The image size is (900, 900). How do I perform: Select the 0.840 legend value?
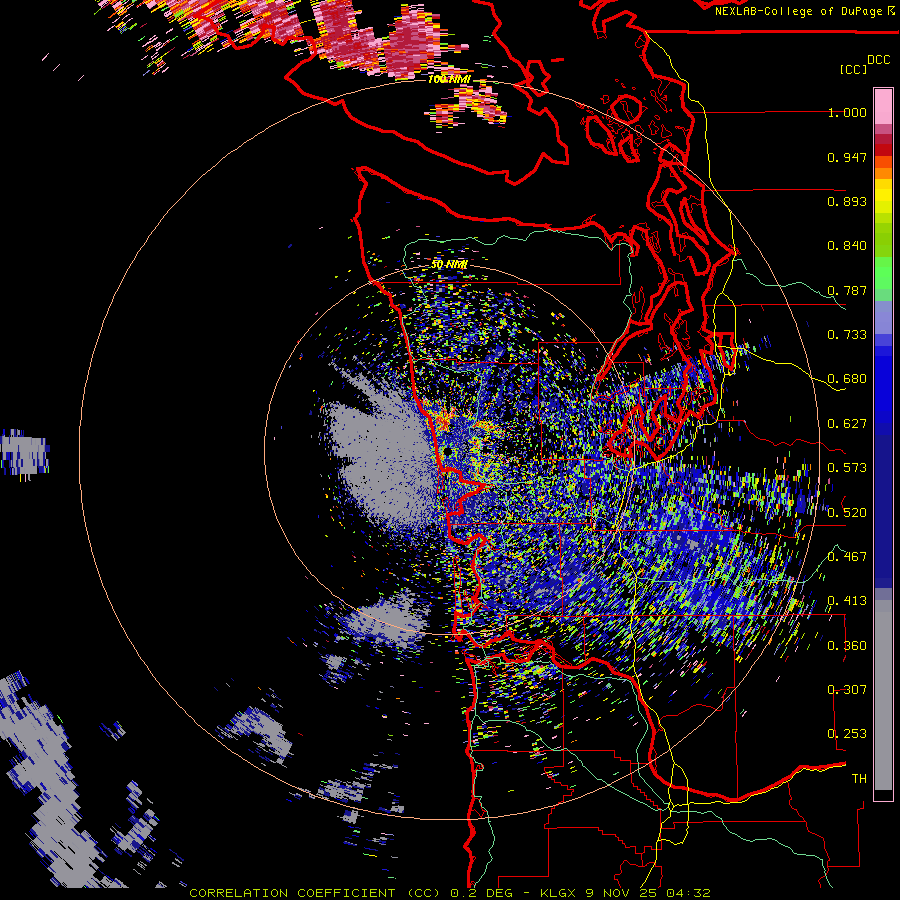[847, 246]
